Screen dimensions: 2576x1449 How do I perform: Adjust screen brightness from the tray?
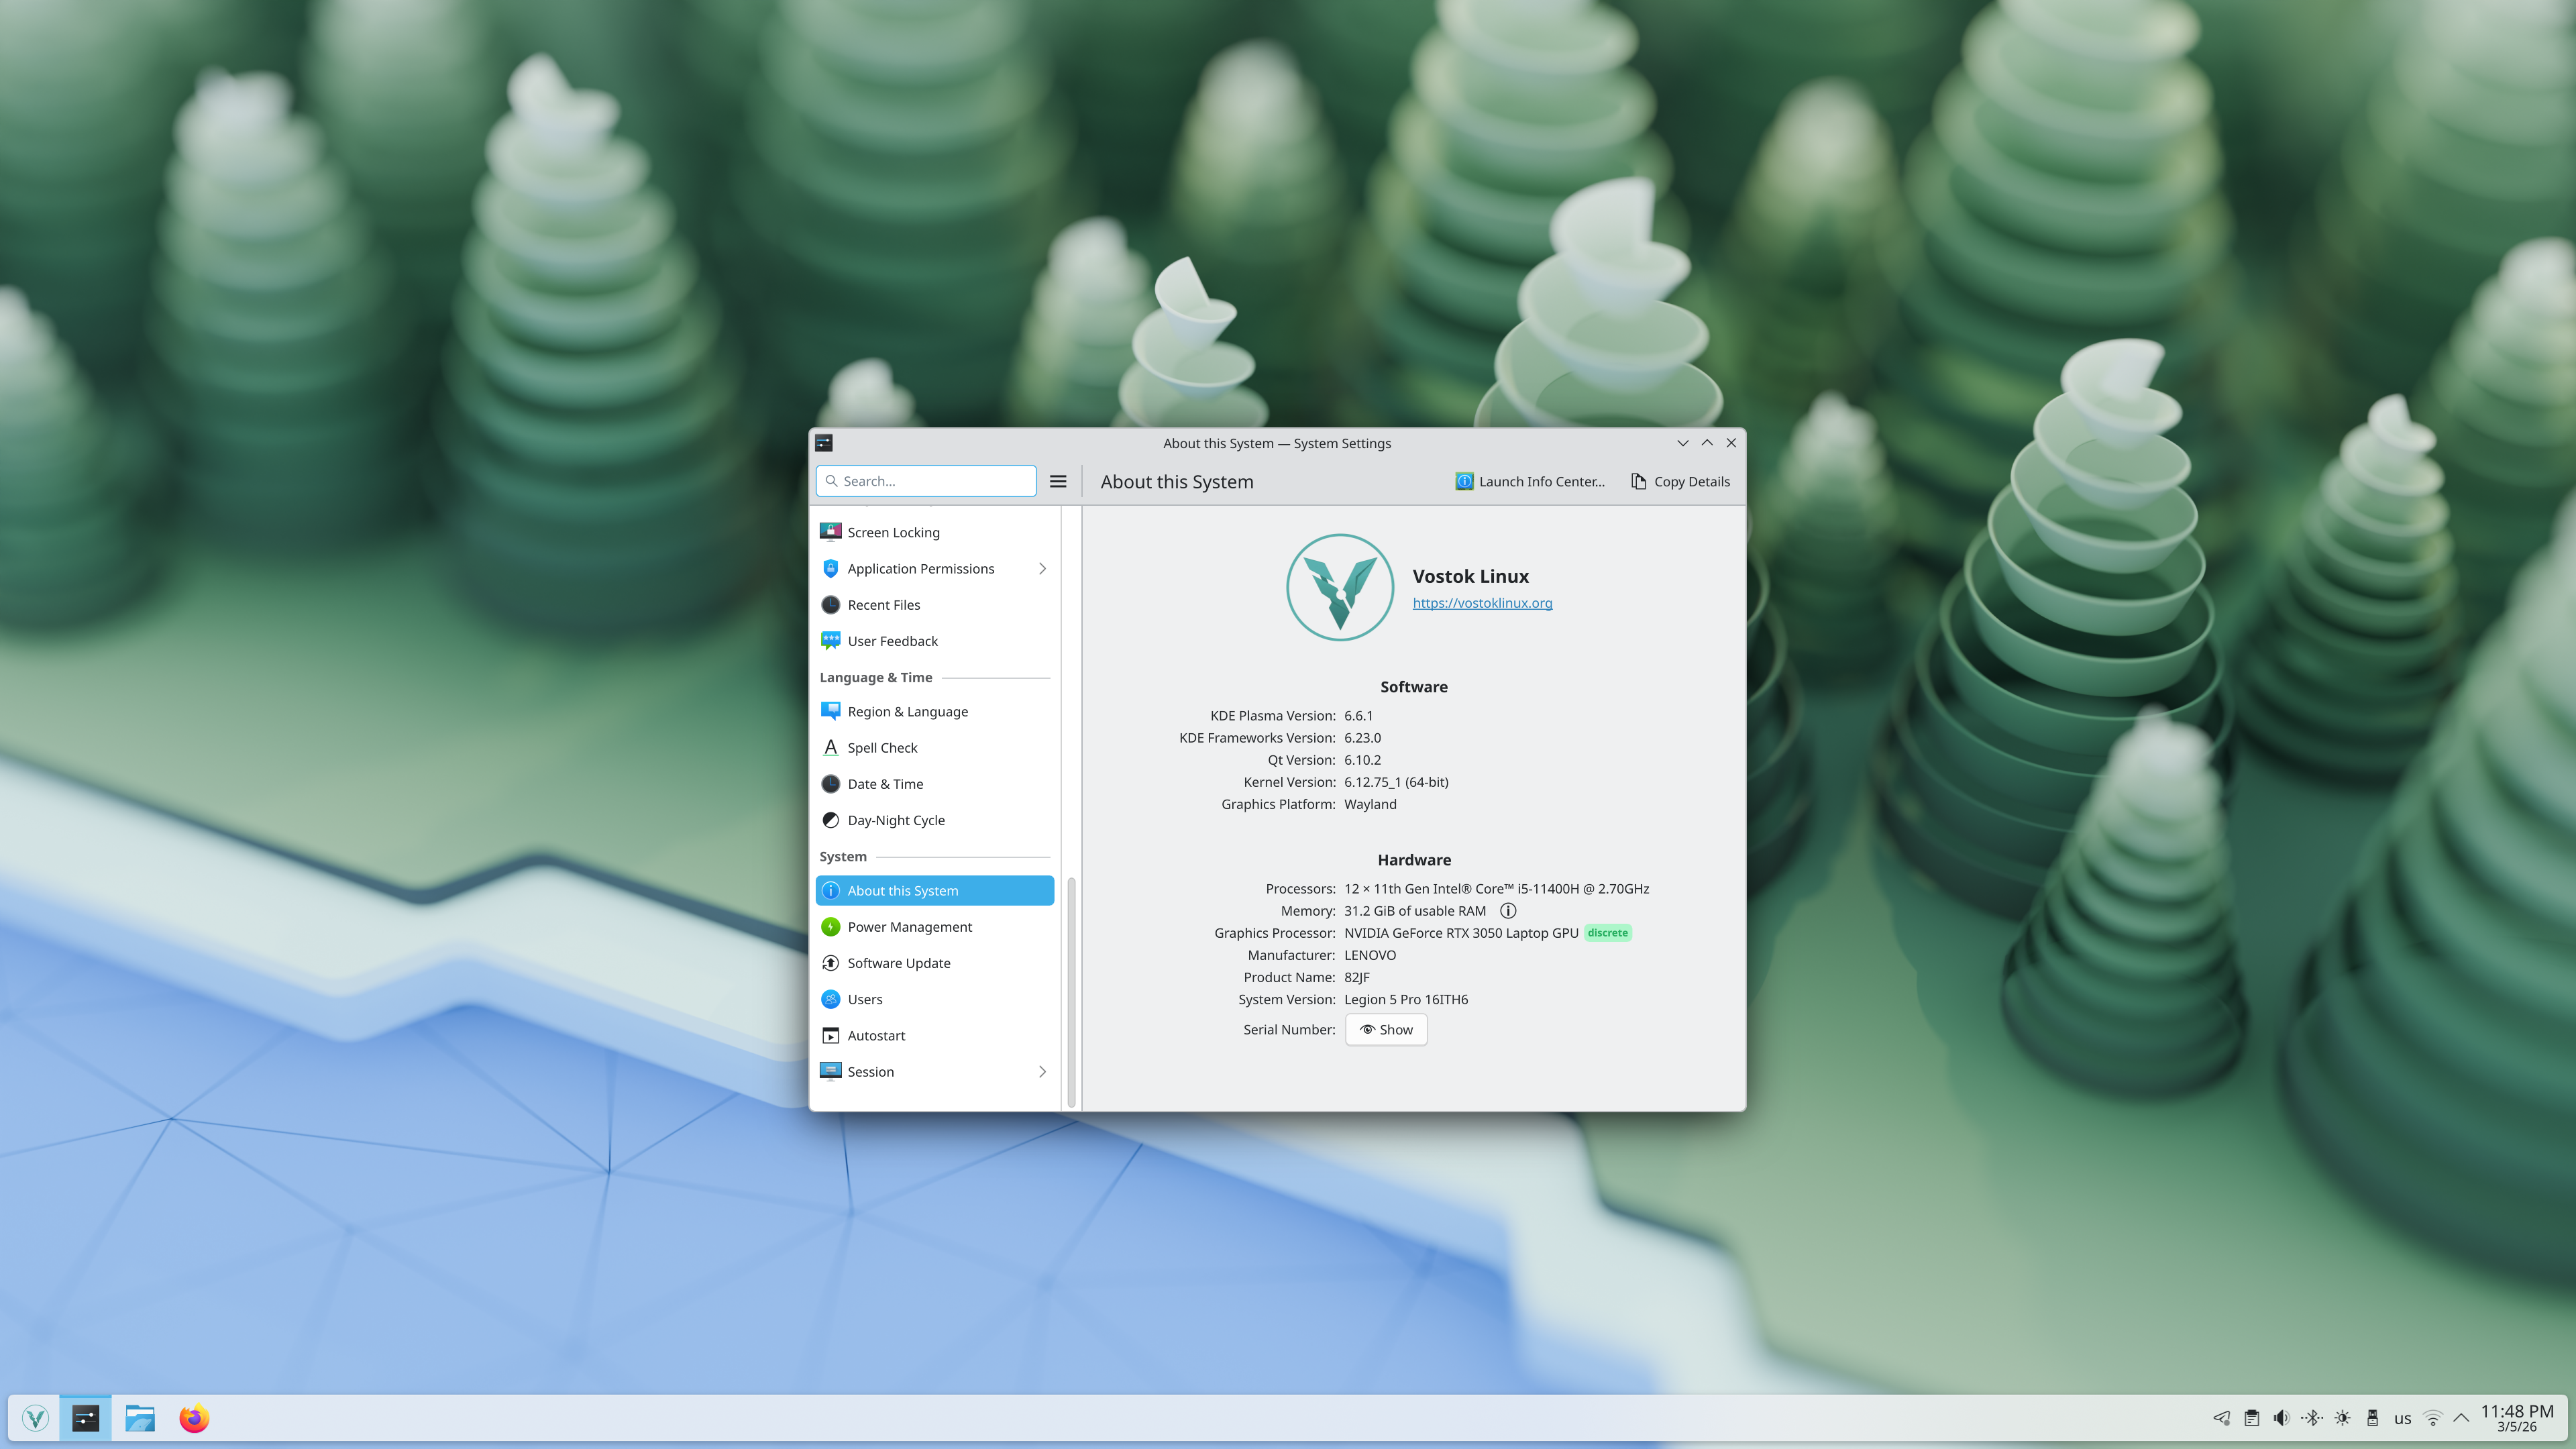click(2342, 1417)
